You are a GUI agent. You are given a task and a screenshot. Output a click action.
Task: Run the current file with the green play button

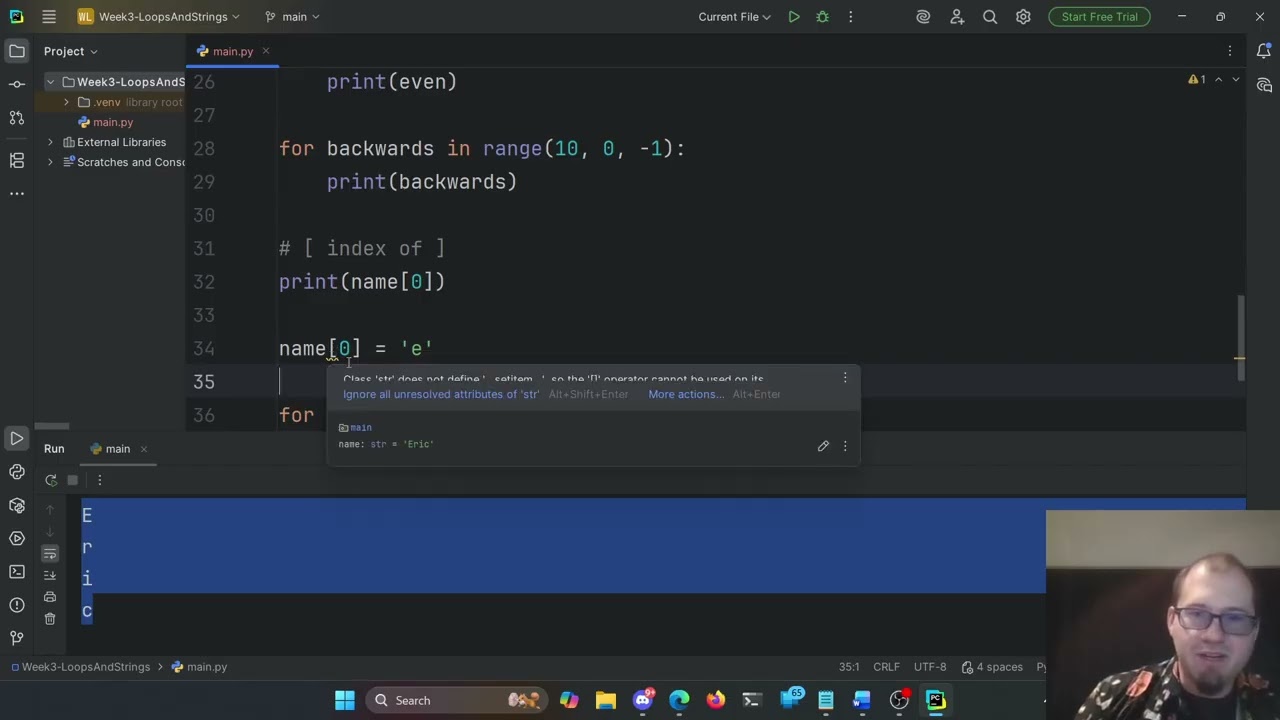794,17
